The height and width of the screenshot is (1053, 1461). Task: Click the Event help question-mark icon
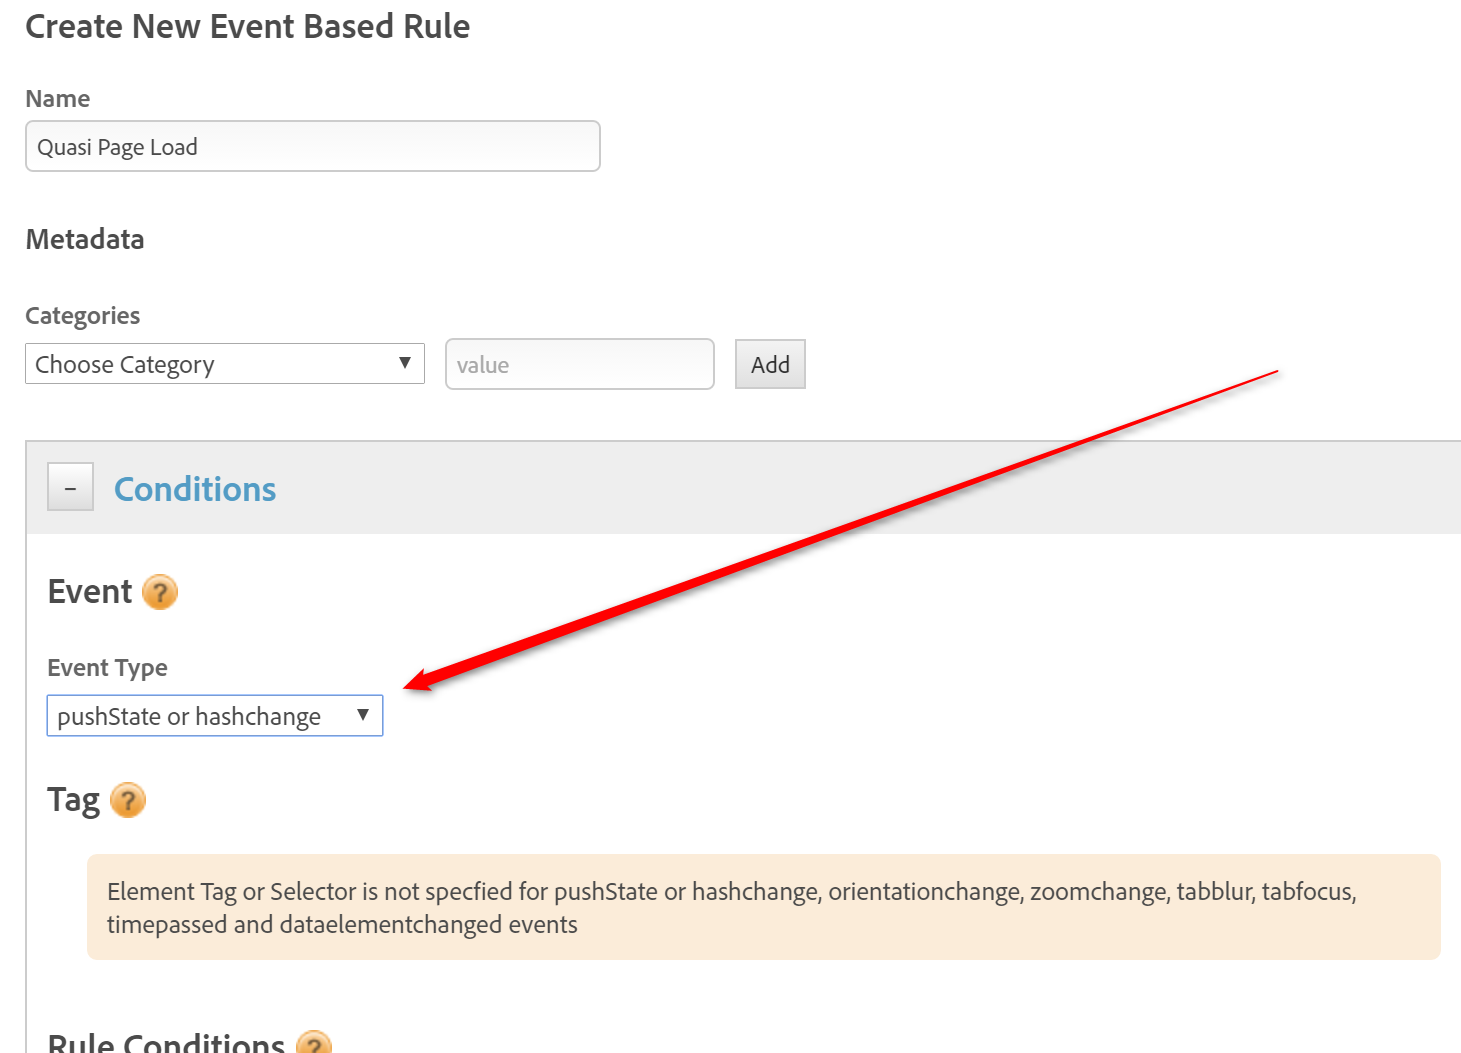(160, 592)
